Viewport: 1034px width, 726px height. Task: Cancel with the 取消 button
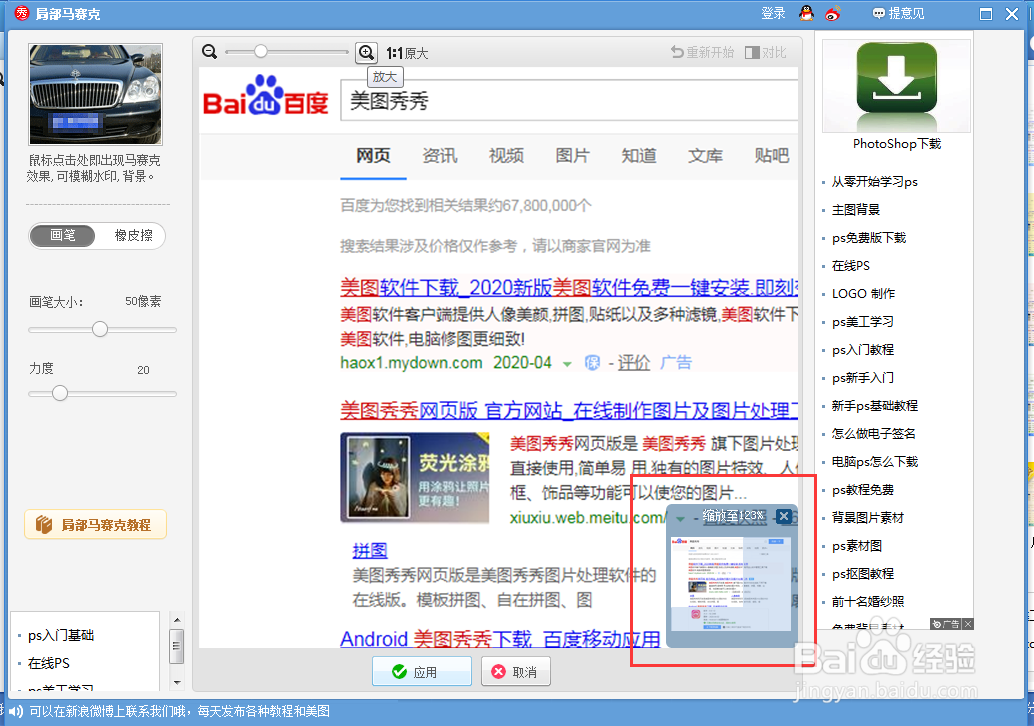(x=516, y=672)
